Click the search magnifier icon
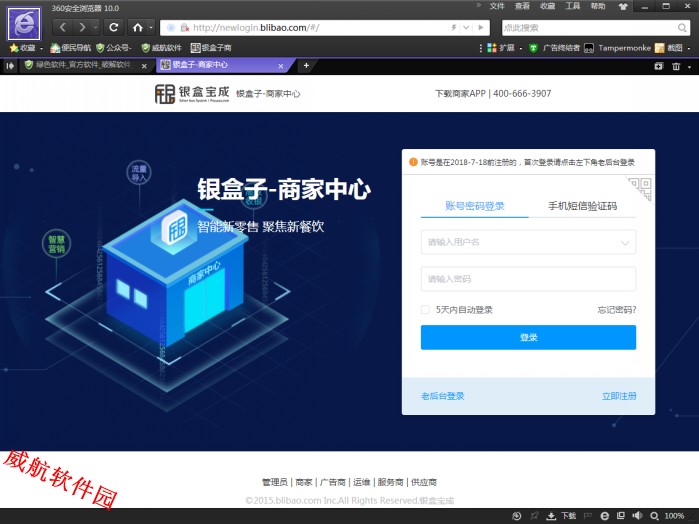Screen dimensions: 699x524 point(682,28)
